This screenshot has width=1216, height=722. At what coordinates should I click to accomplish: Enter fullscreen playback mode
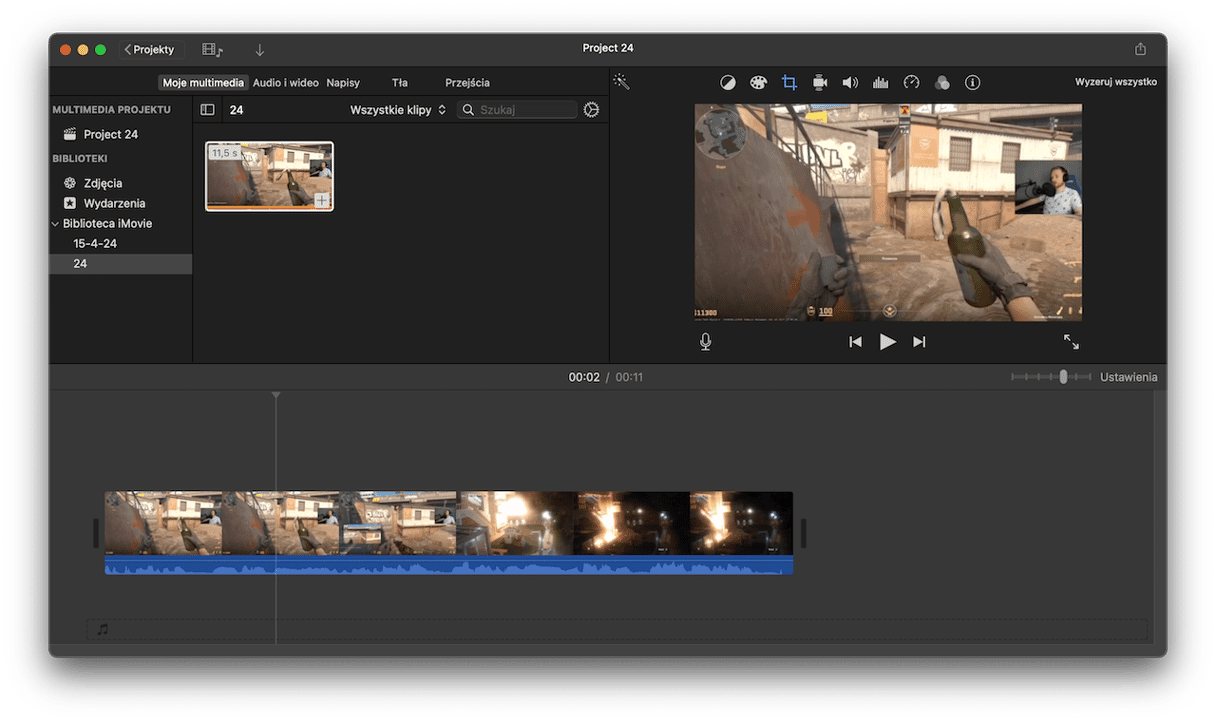click(1071, 342)
